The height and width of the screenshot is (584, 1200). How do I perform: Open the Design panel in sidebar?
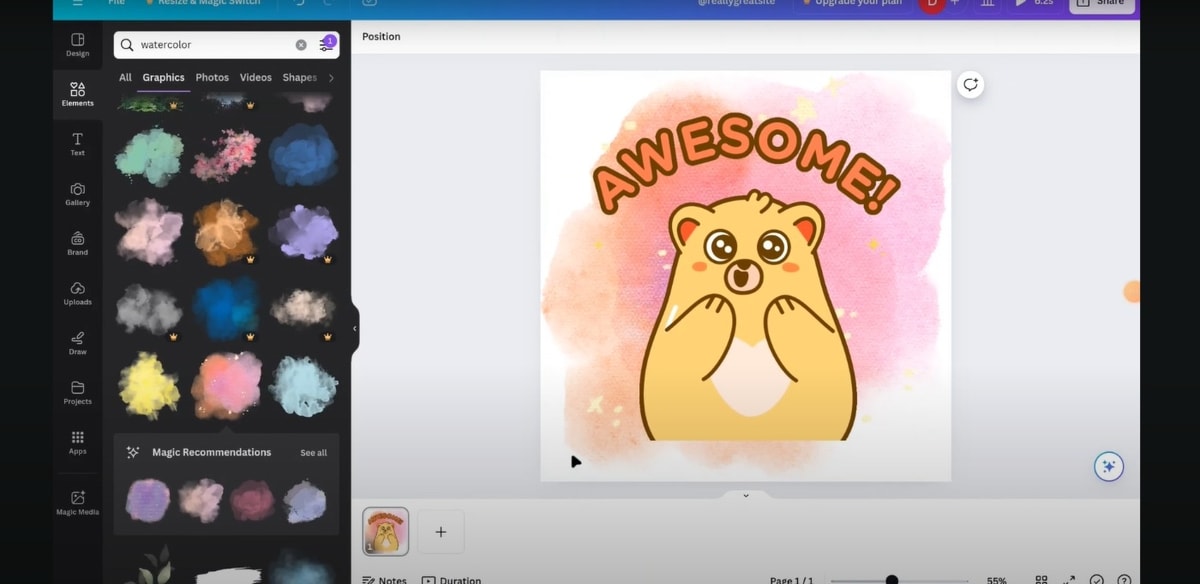pyautogui.click(x=77, y=44)
